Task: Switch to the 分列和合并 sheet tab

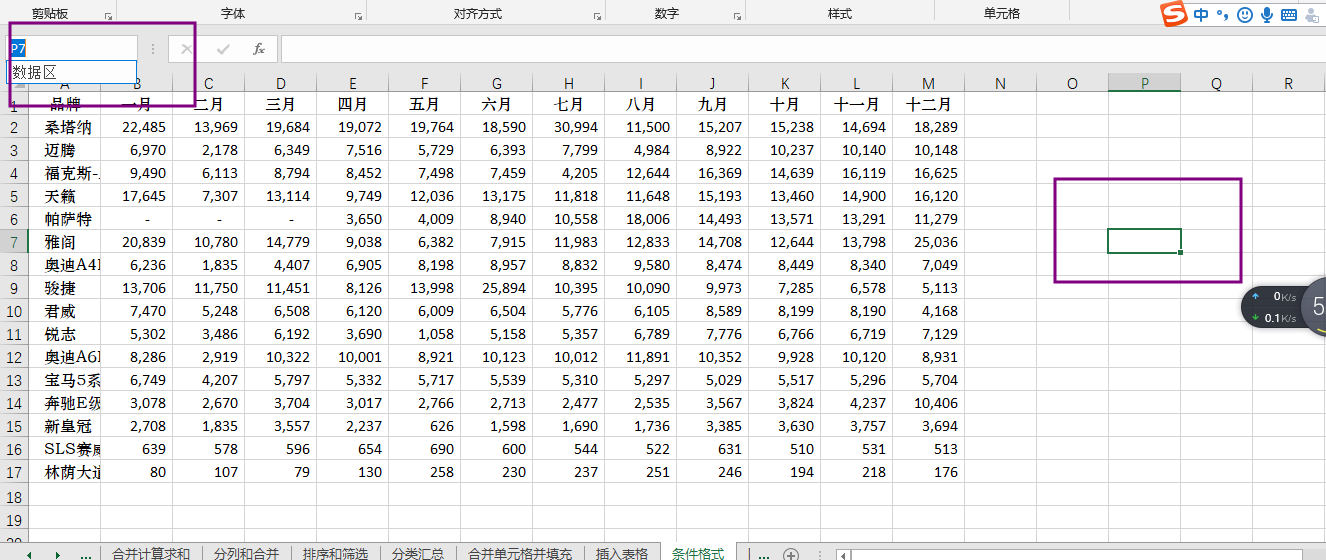Action: tap(246, 553)
